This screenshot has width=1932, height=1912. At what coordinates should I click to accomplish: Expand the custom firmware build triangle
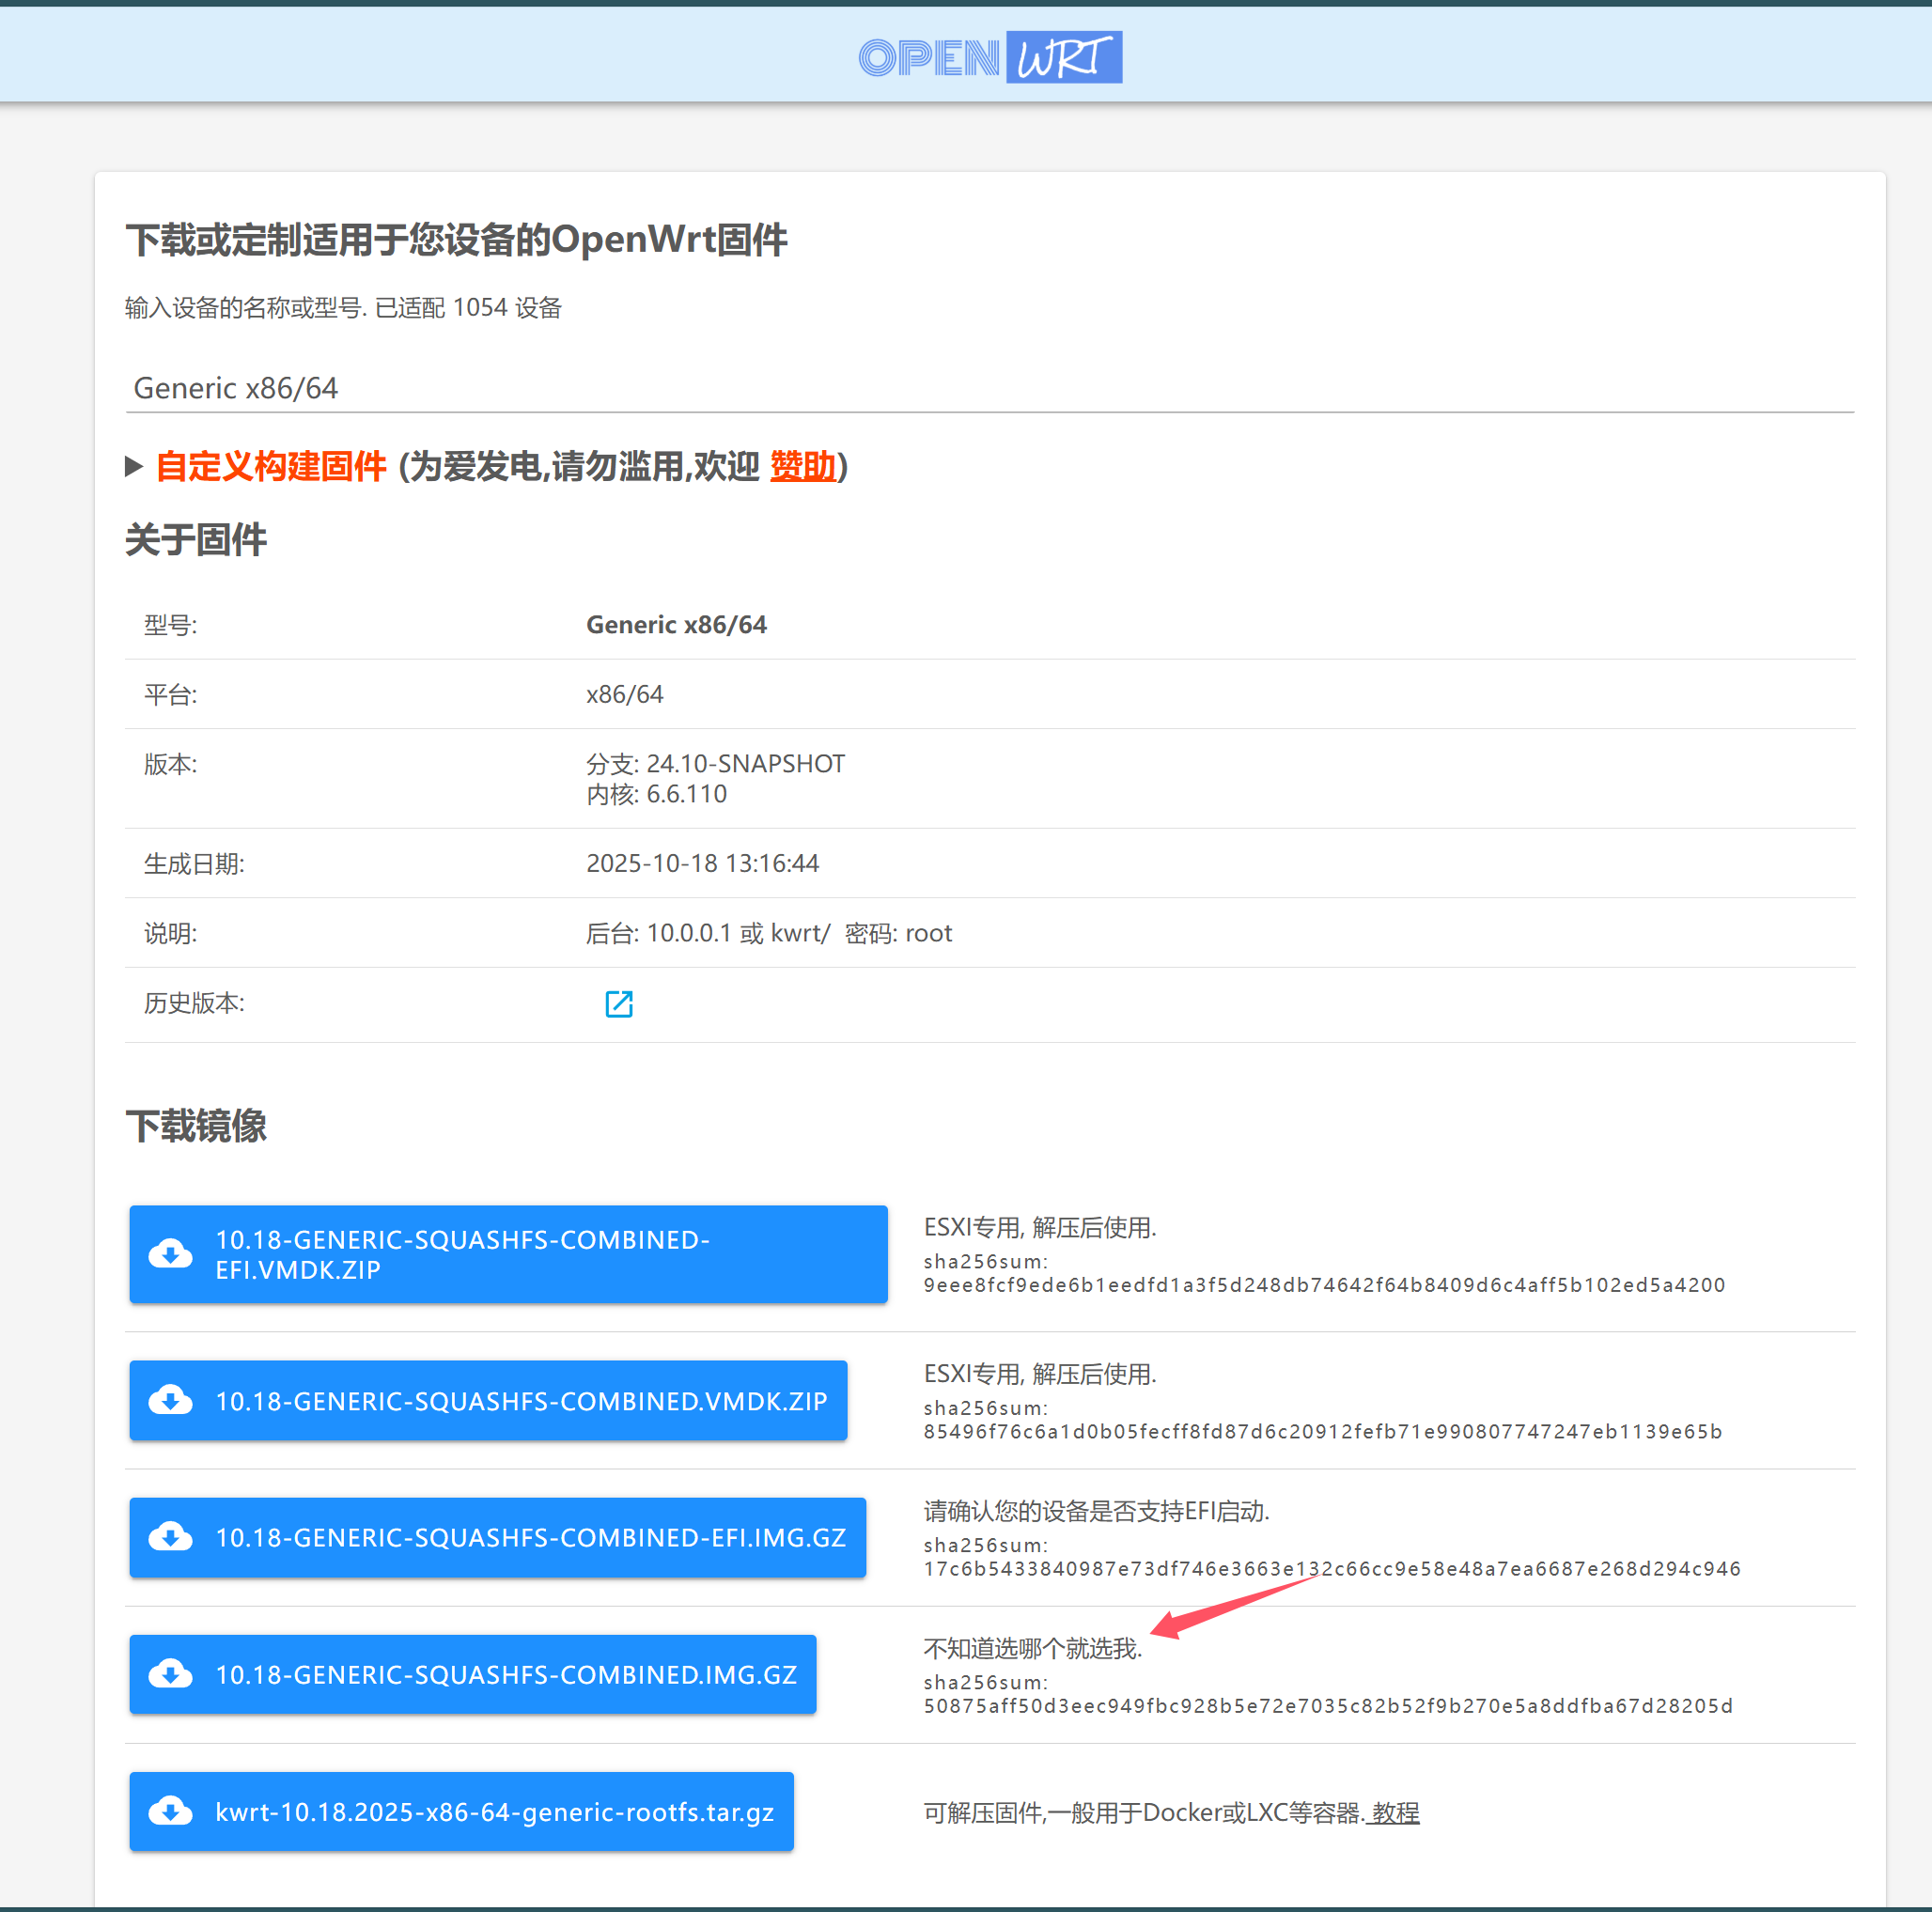tap(134, 466)
